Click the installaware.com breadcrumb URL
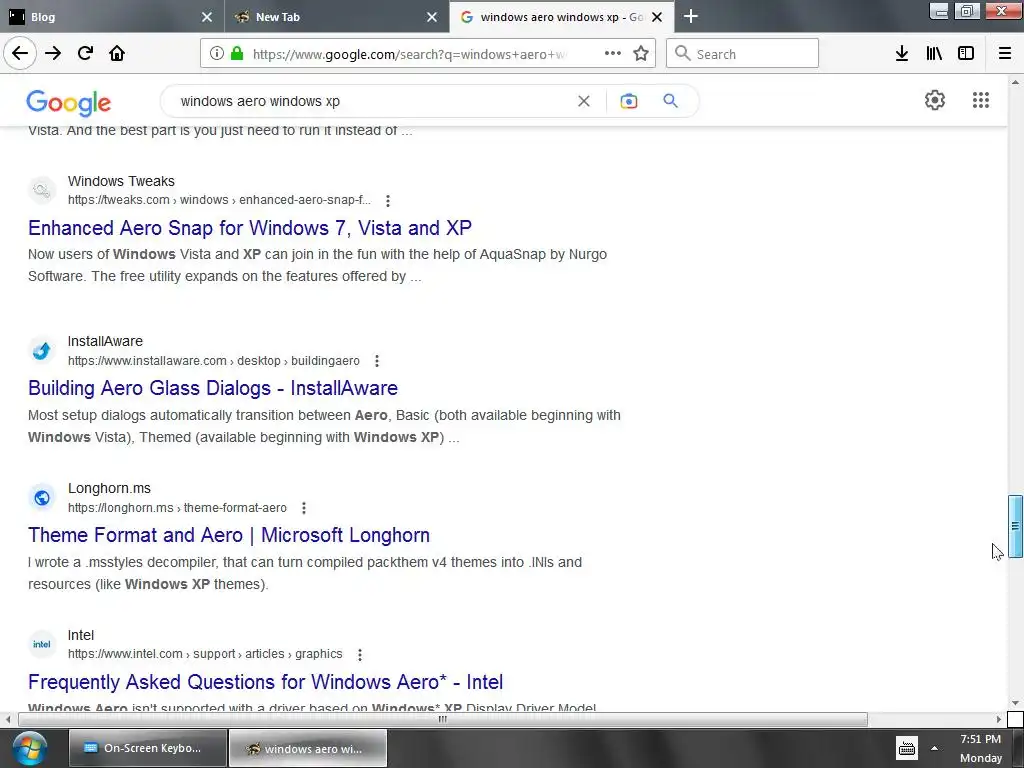The width and height of the screenshot is (1024, 768). 214,360
